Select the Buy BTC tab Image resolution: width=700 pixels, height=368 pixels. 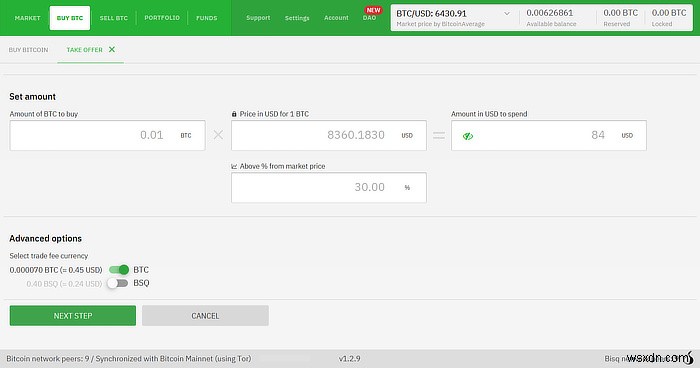[x=70, y=18]
